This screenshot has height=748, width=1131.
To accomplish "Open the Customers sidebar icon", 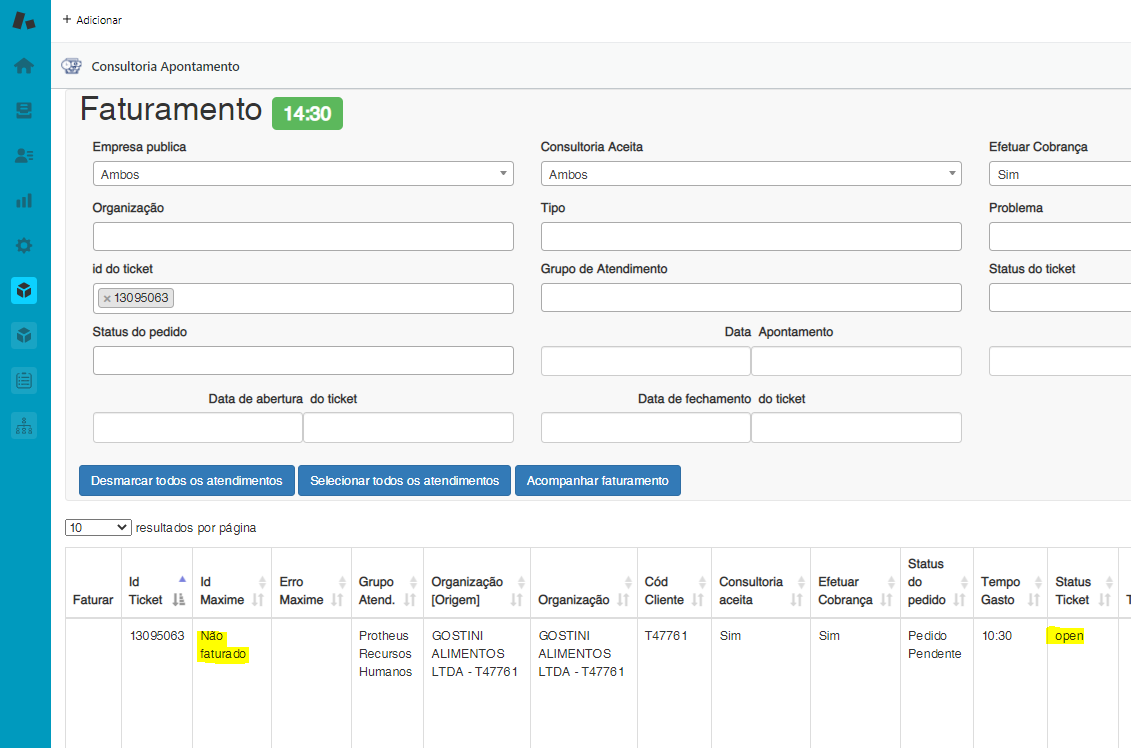I will point(24,156).
